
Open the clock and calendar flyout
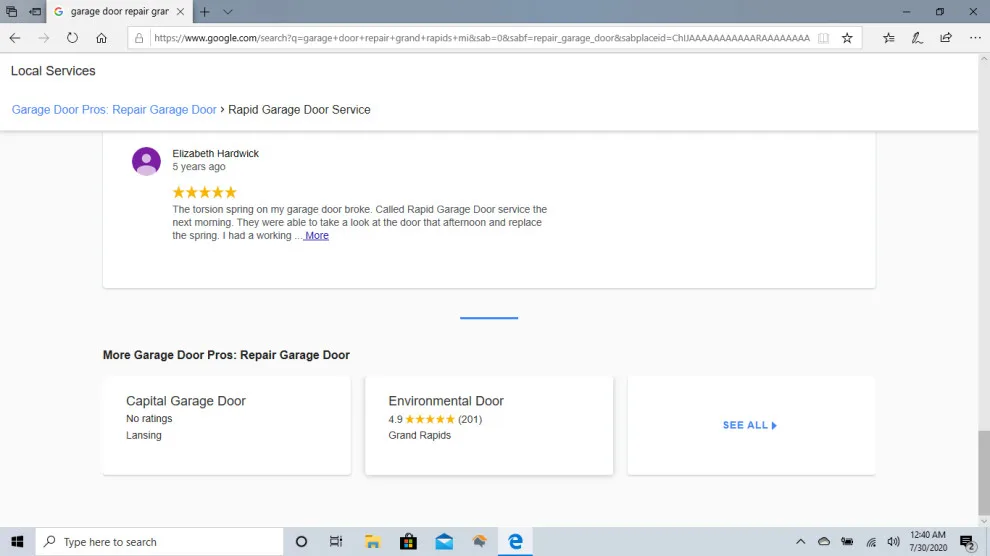[928, 541]
